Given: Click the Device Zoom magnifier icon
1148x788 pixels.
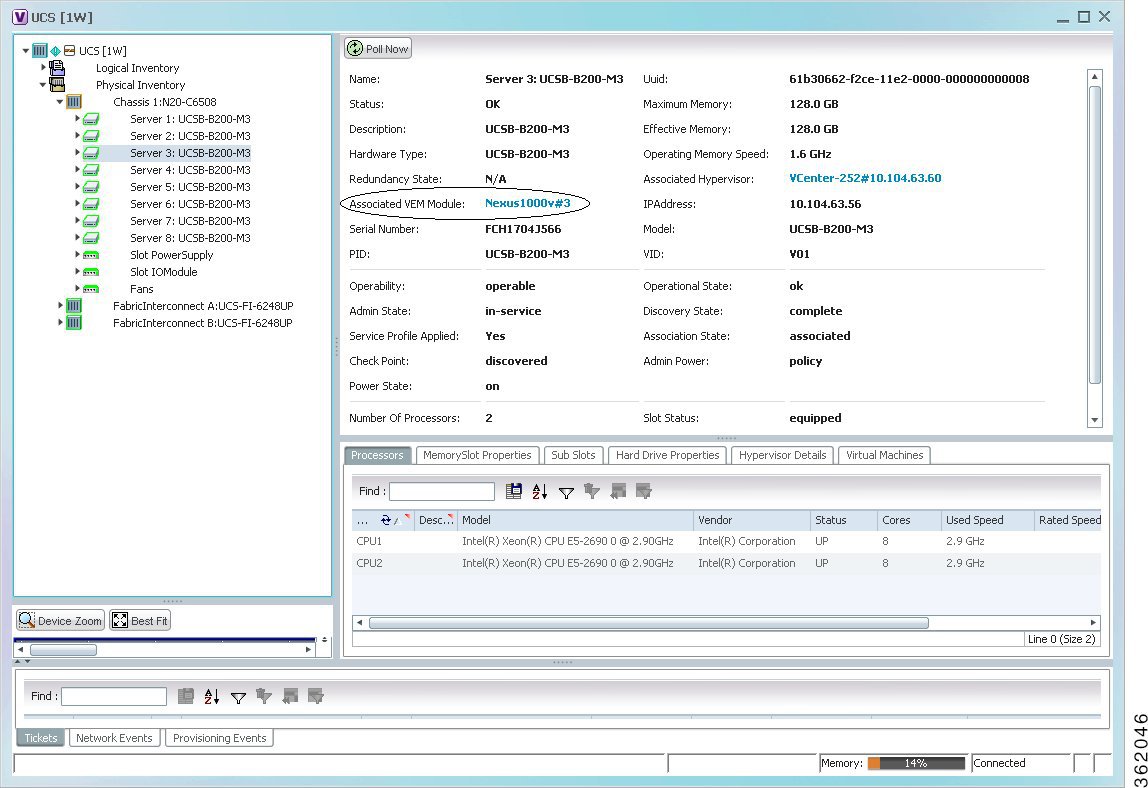Looking at the screenshot, I should point(26,620).
